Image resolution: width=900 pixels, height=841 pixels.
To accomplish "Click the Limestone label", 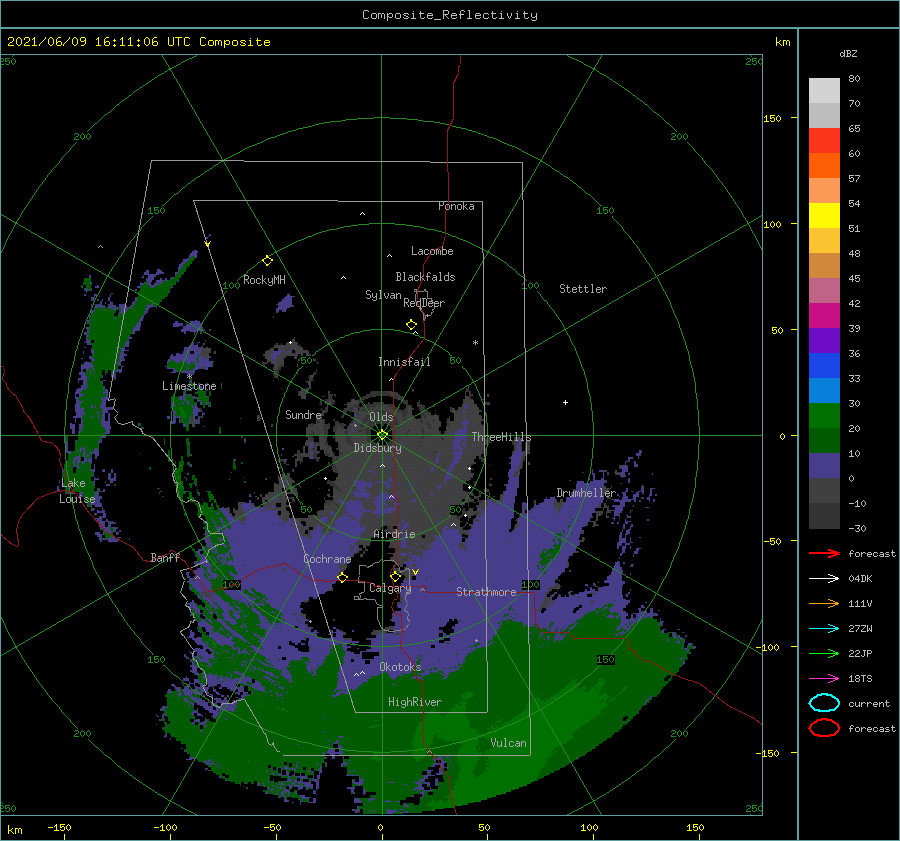I will tap(189, 386).
